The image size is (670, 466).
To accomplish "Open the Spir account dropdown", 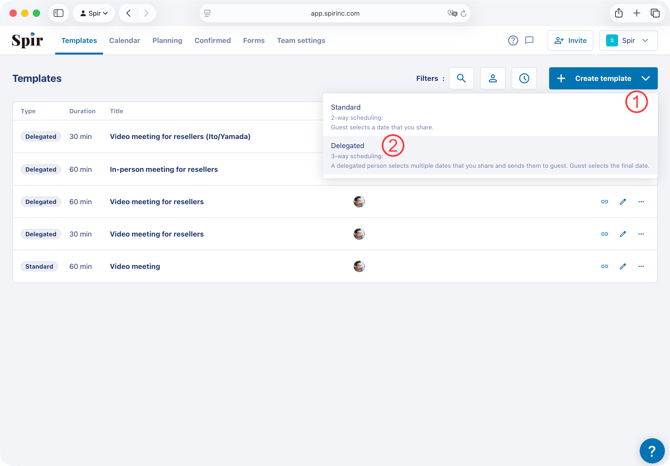I will pyautogui.click(x=628, y=41).
